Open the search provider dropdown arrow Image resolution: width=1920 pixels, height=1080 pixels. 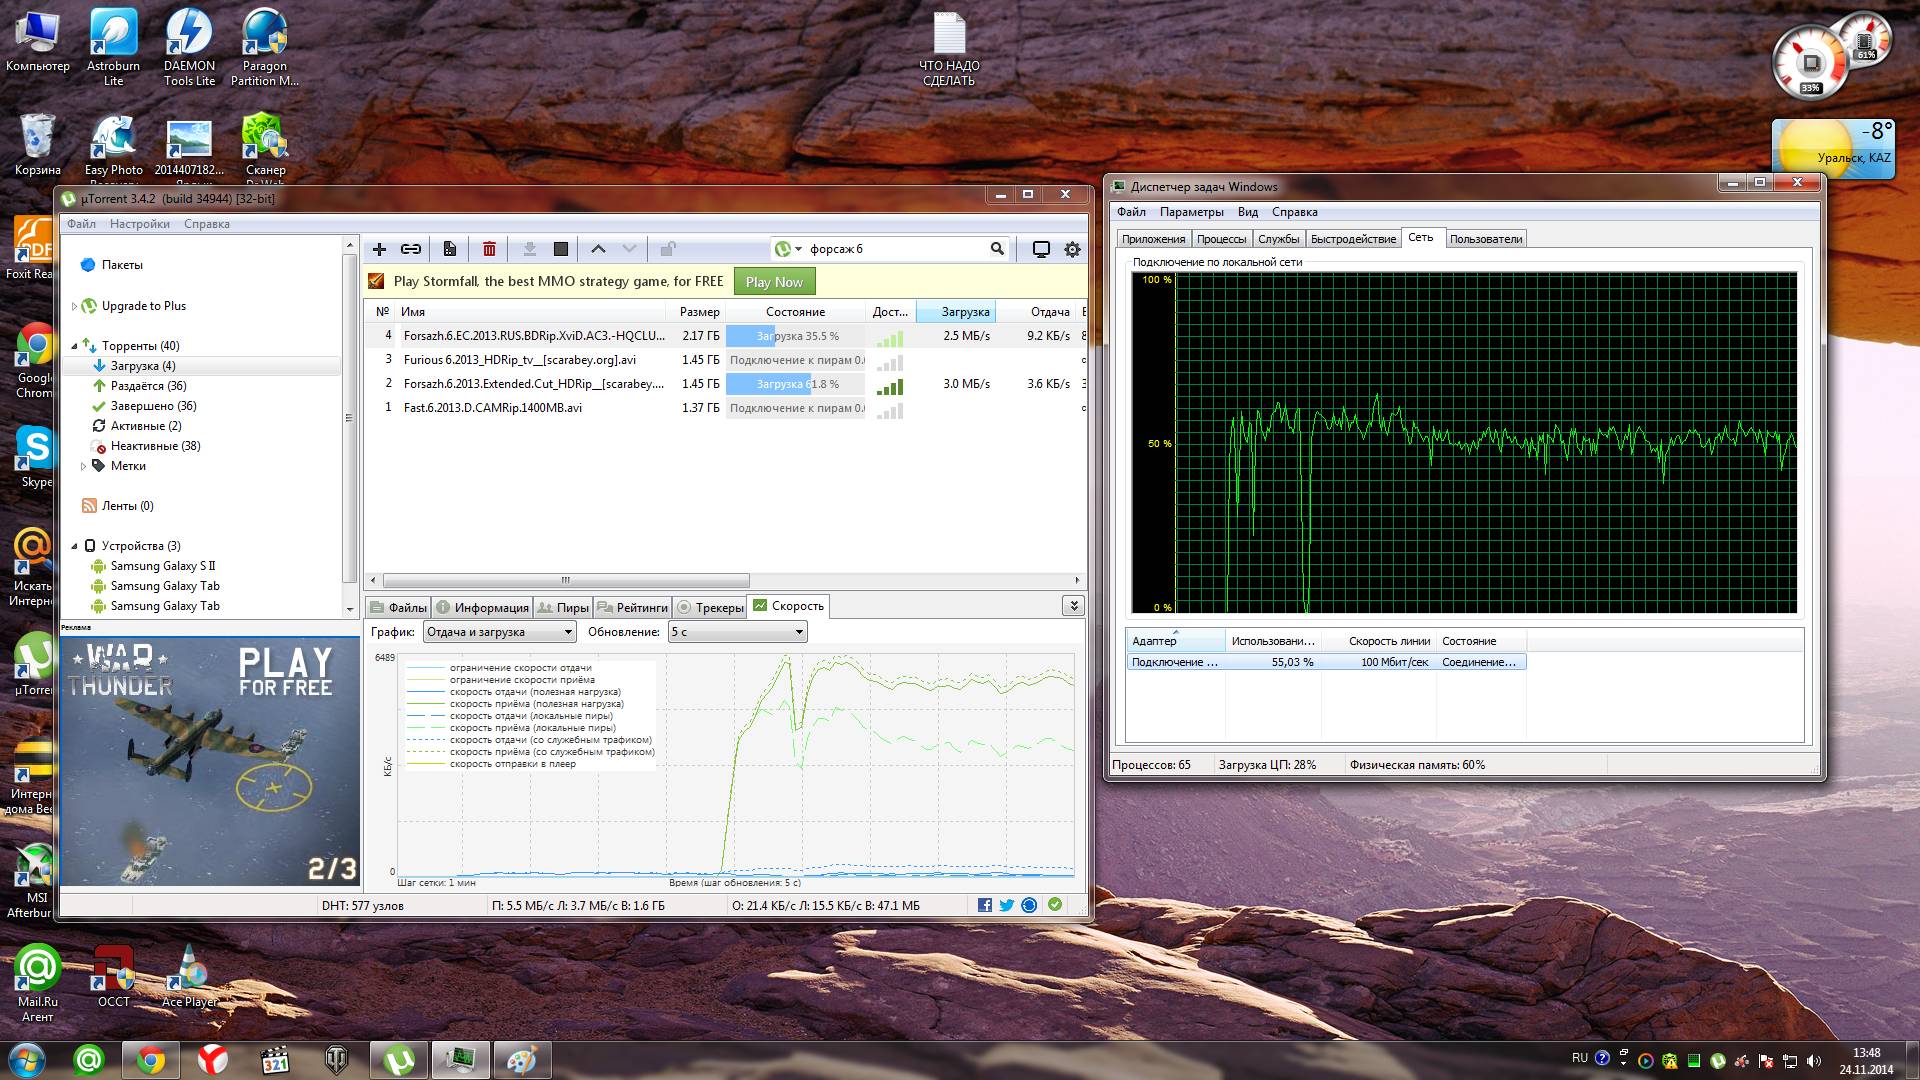(798, 249)
